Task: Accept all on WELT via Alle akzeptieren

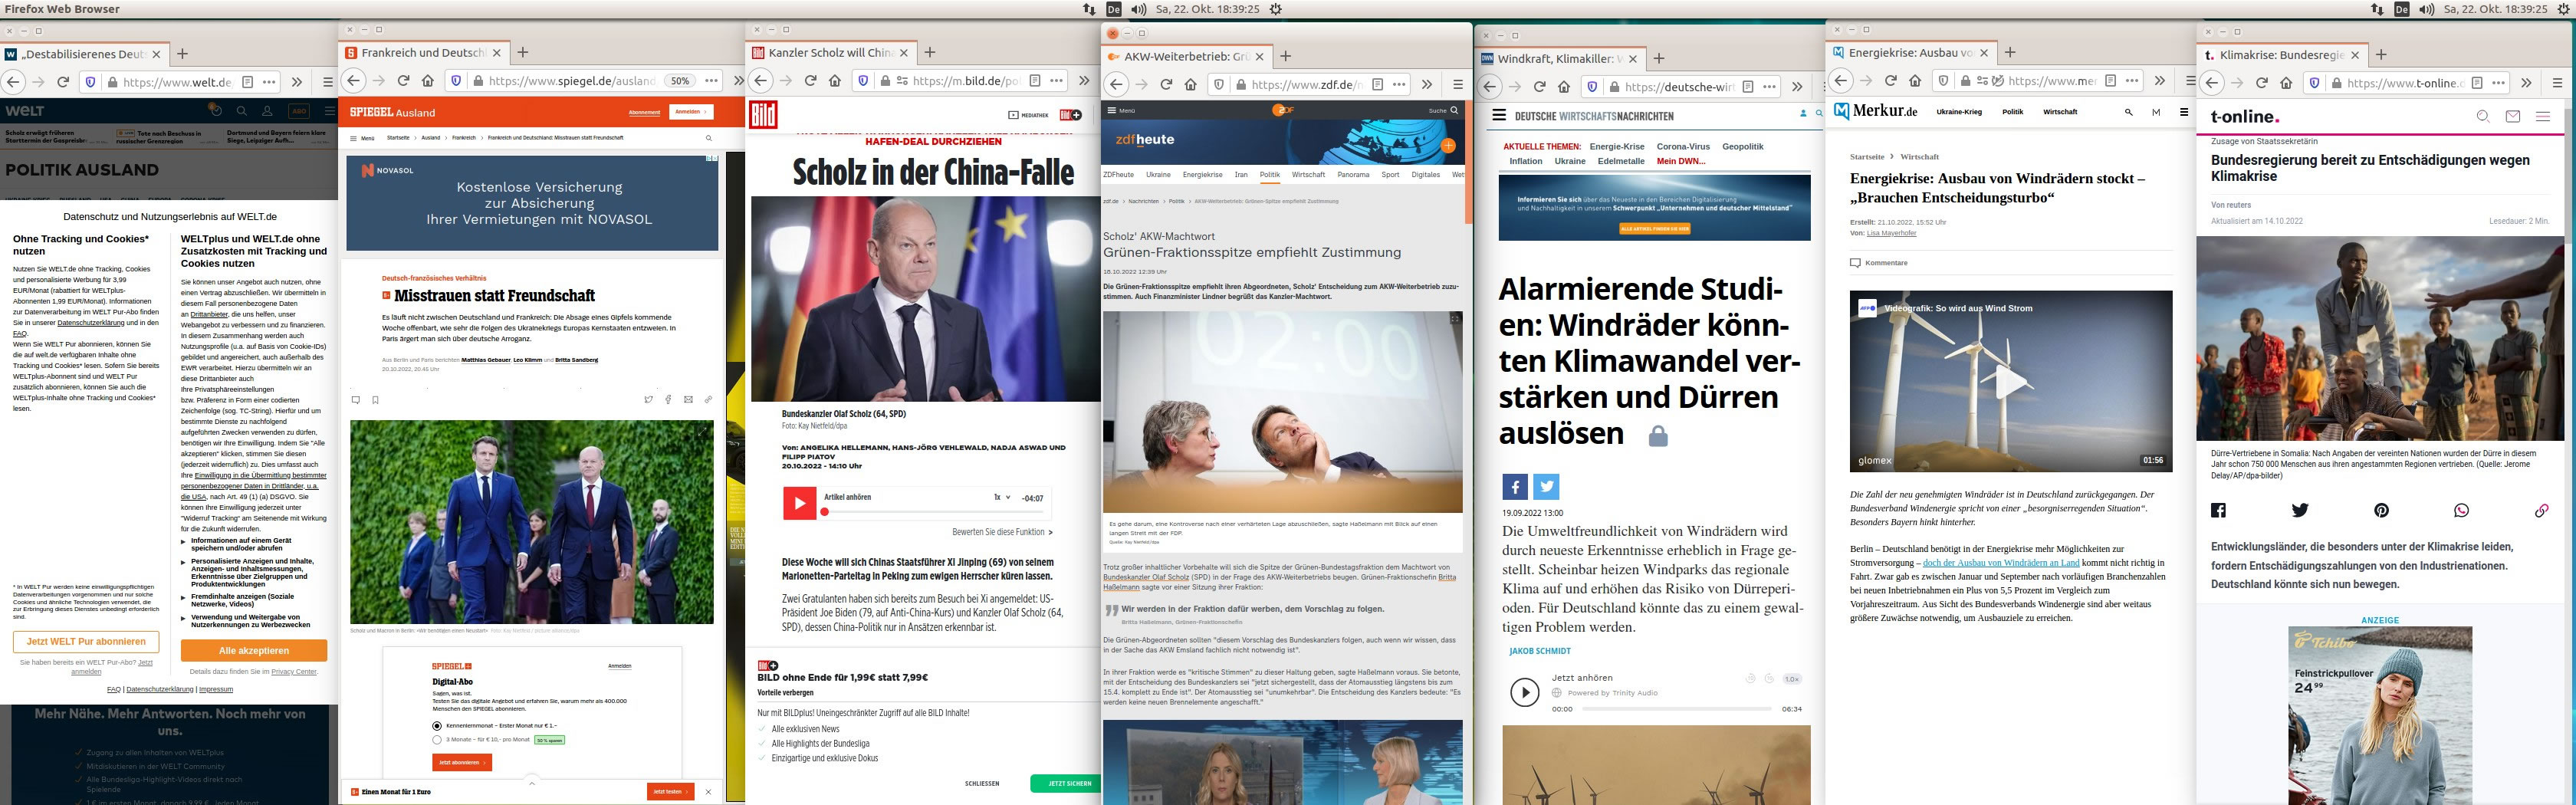Action: pos(254,650)
